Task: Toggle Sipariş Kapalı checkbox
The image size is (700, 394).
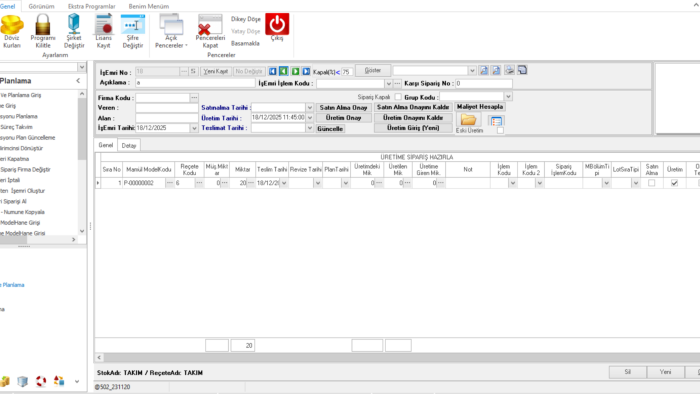Action: point(398,97)
